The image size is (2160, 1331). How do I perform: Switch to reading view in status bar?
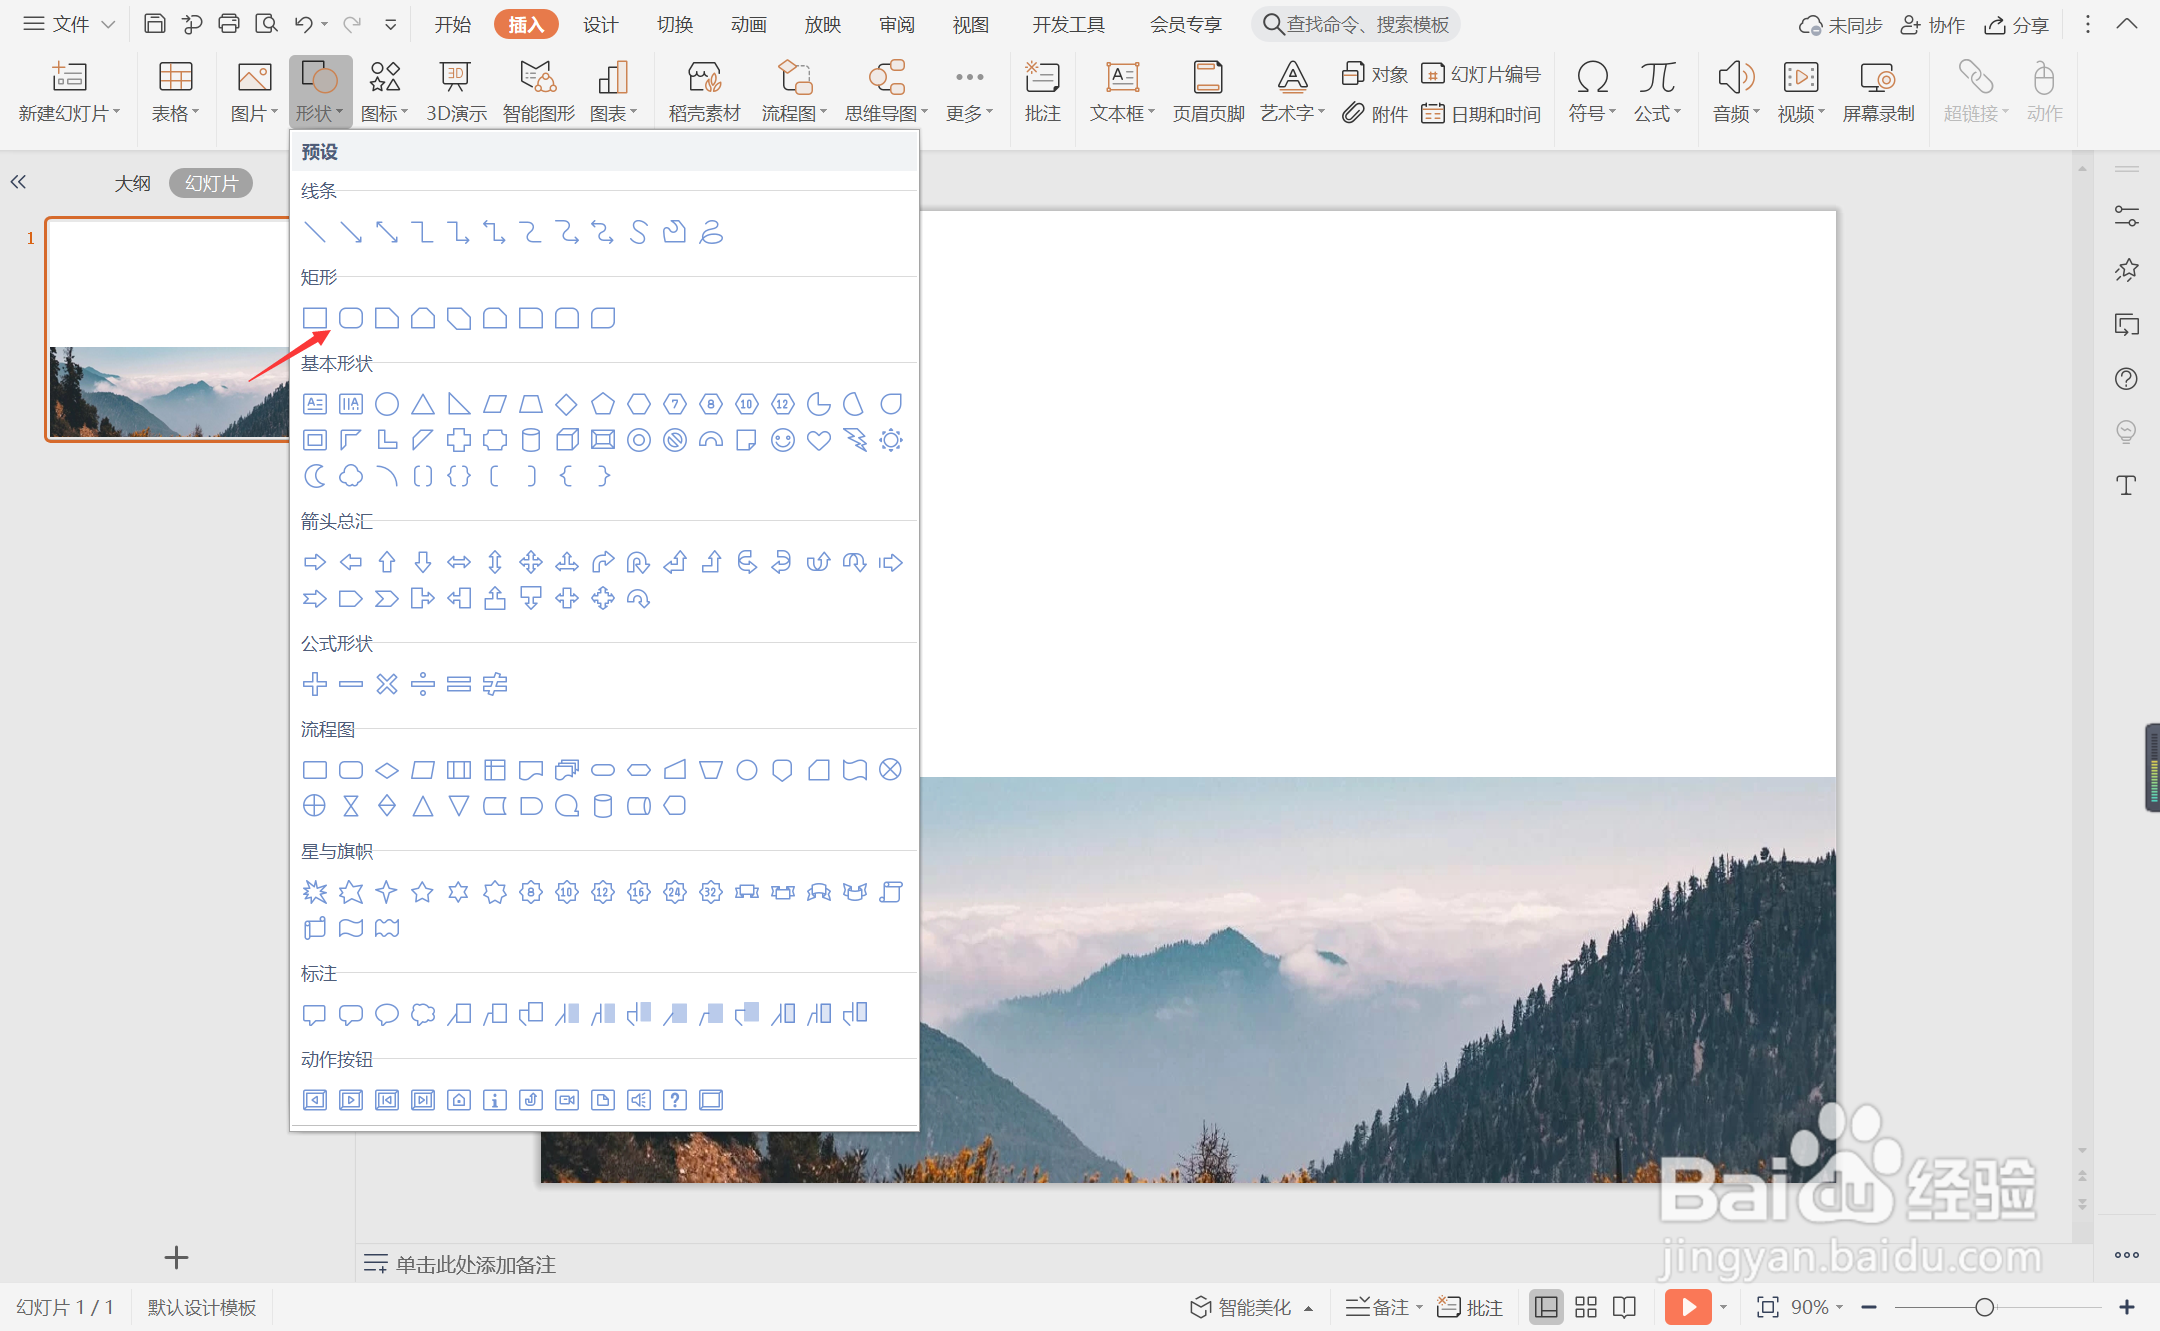point(1625,1307)
